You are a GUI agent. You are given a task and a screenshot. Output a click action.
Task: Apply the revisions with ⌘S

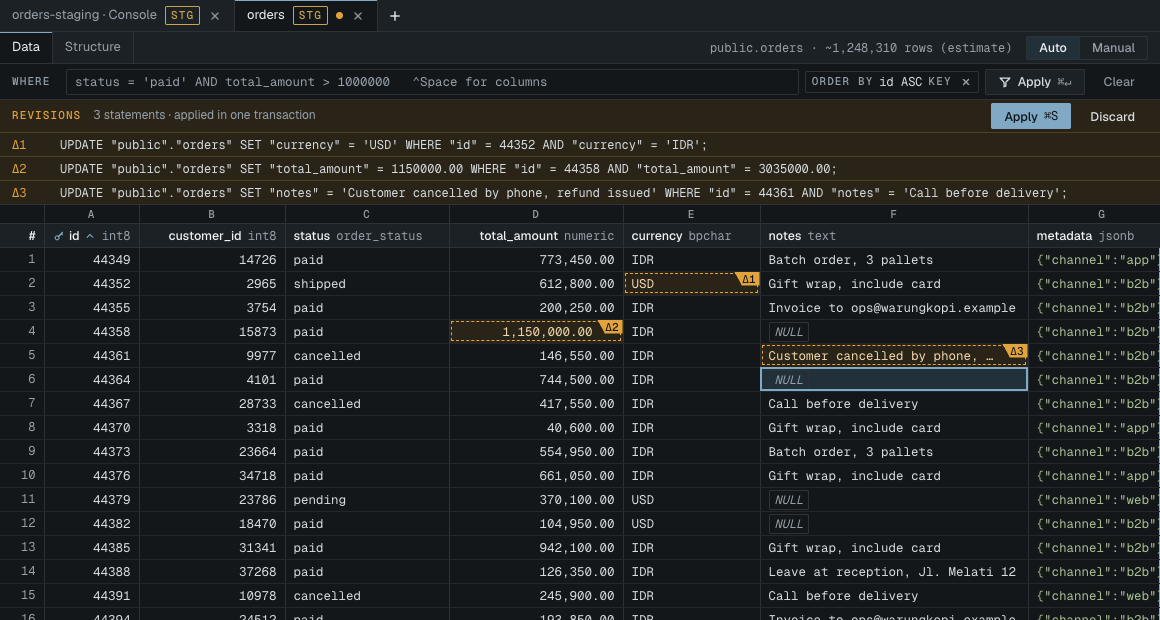(x=1031, y=116)
